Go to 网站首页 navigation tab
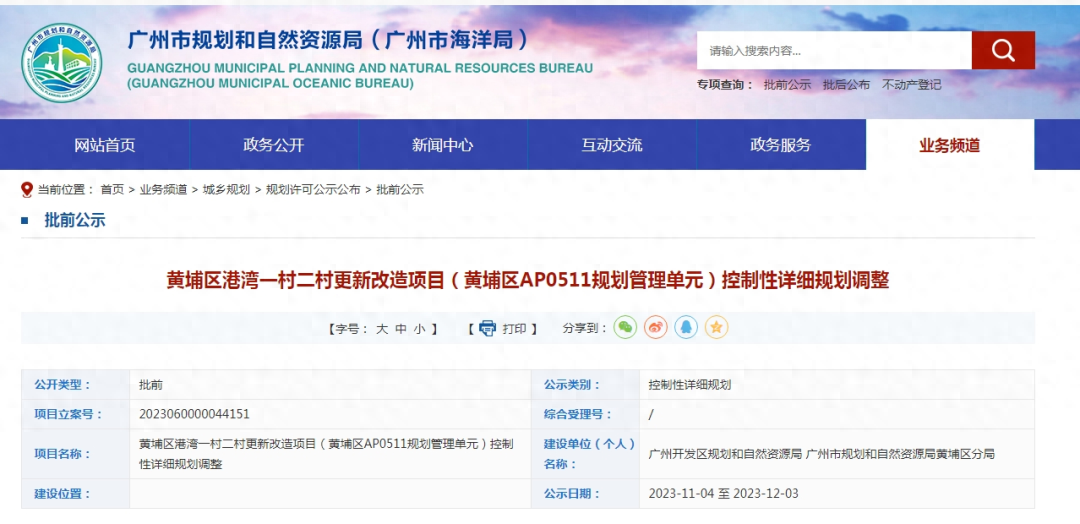 coord(105,145)
